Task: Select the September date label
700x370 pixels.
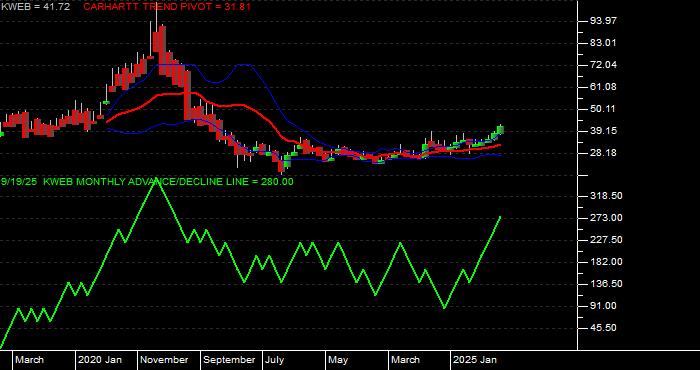Action: 229,360
